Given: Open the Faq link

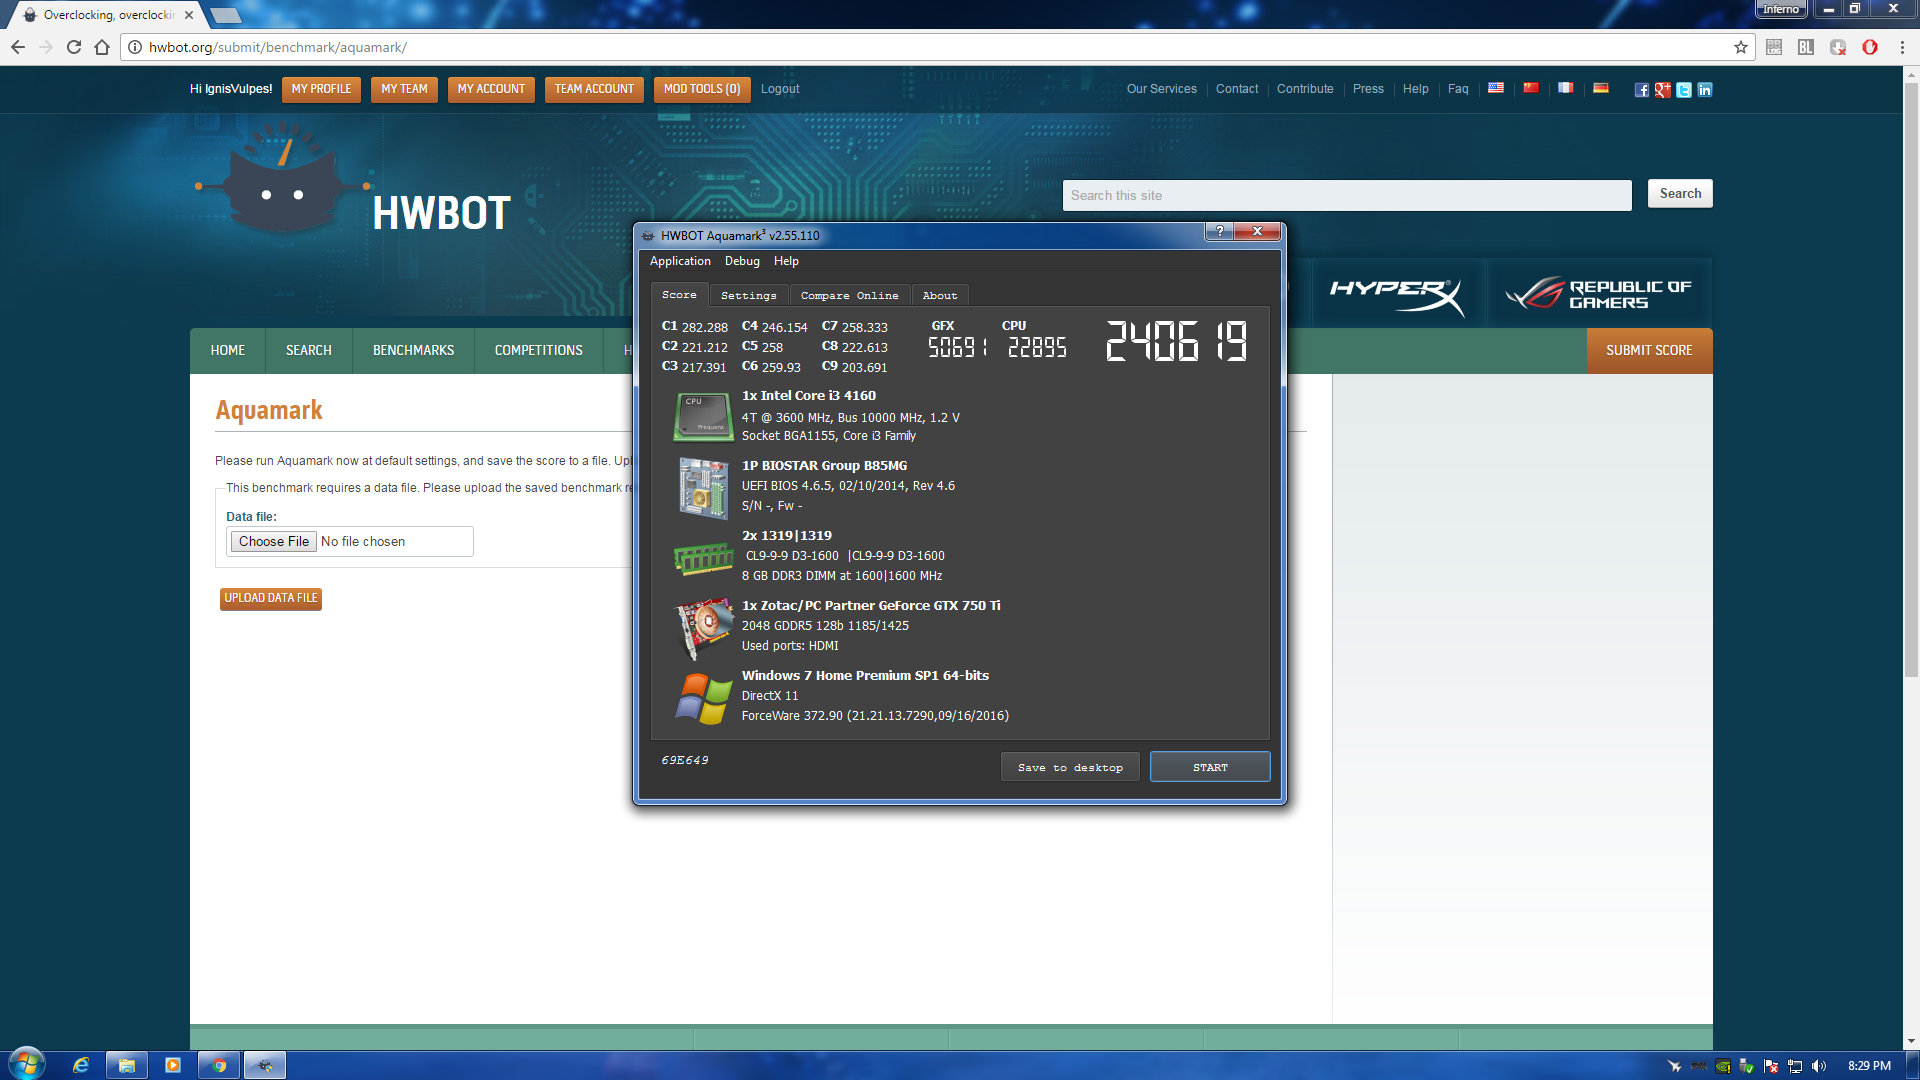Looking at the screenshot, I should pyautogui.click(x=1458, y=89).
